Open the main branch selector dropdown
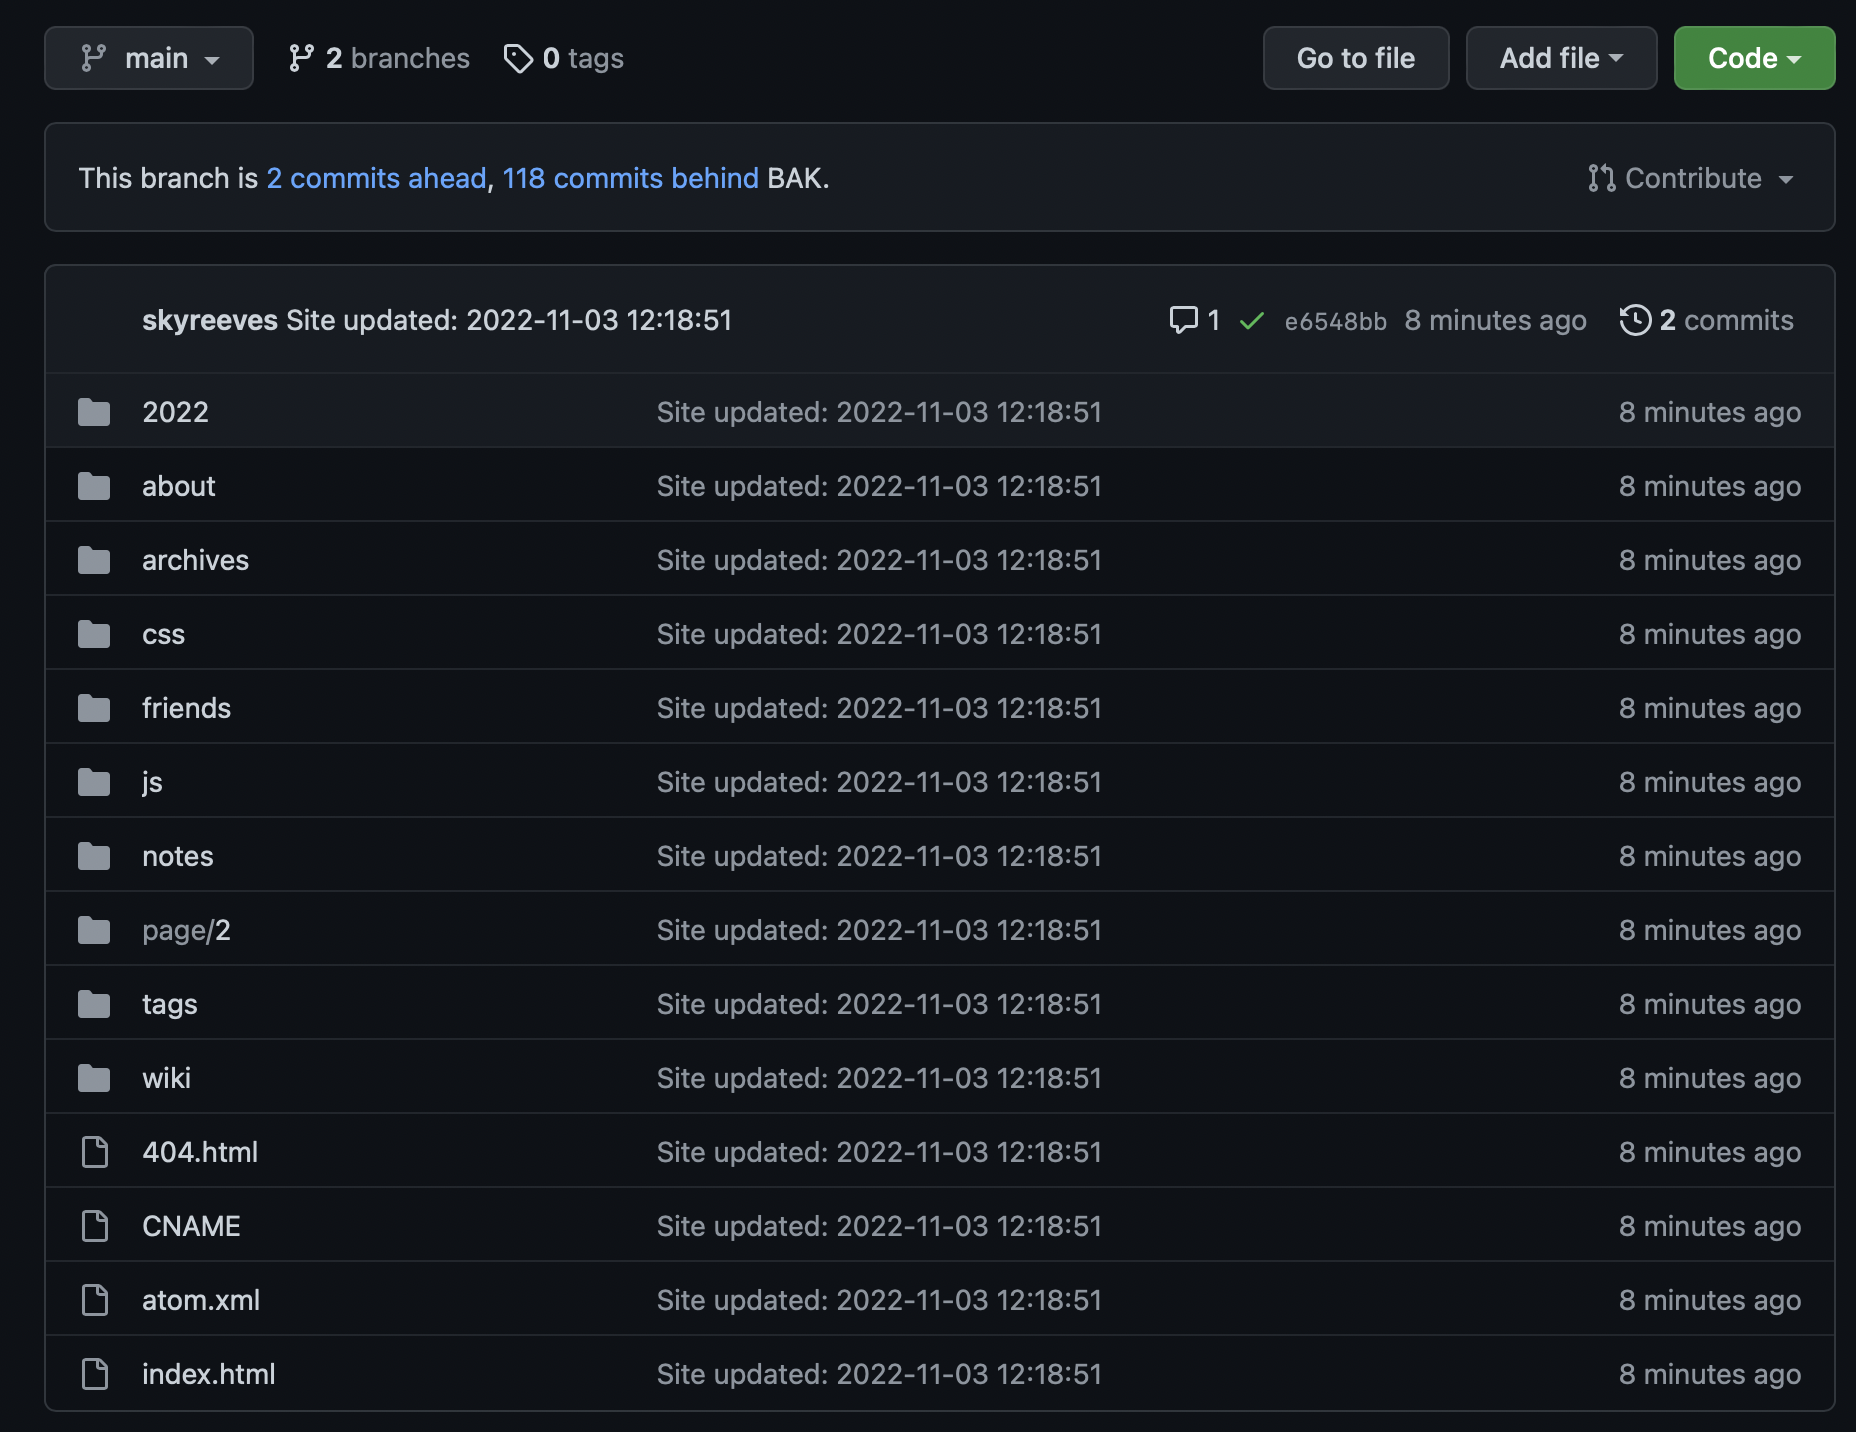Image resolution: width=1856 pixels, height=1432 pixels. [148, 58]
